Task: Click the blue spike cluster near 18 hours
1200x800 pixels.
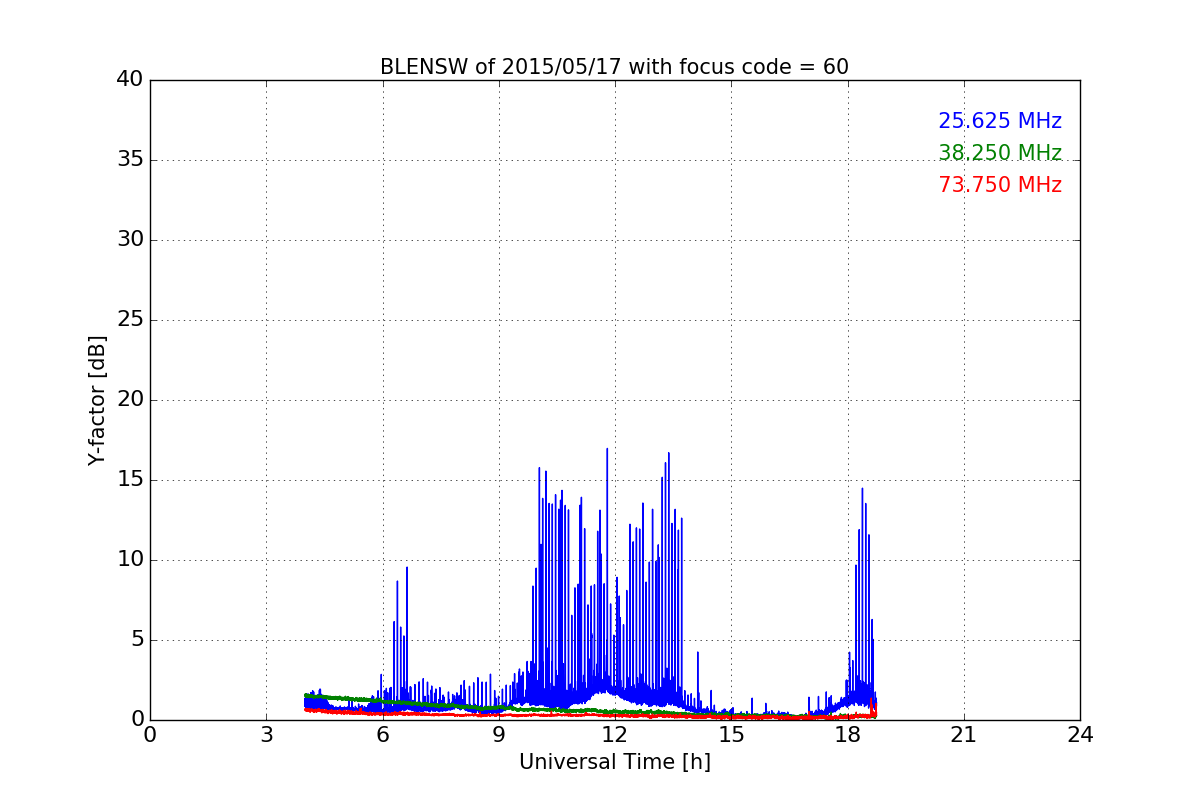Action: (x=862, y=600)
